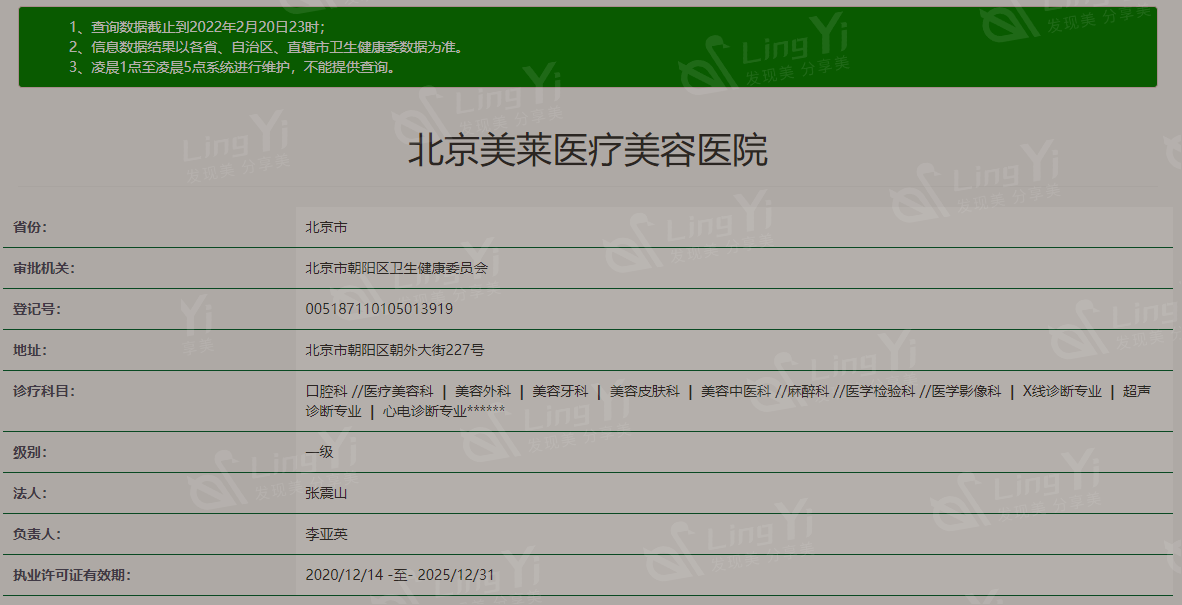Select license validity dates 2020/12/14 -至- 2025/12/31

[400, 575]
